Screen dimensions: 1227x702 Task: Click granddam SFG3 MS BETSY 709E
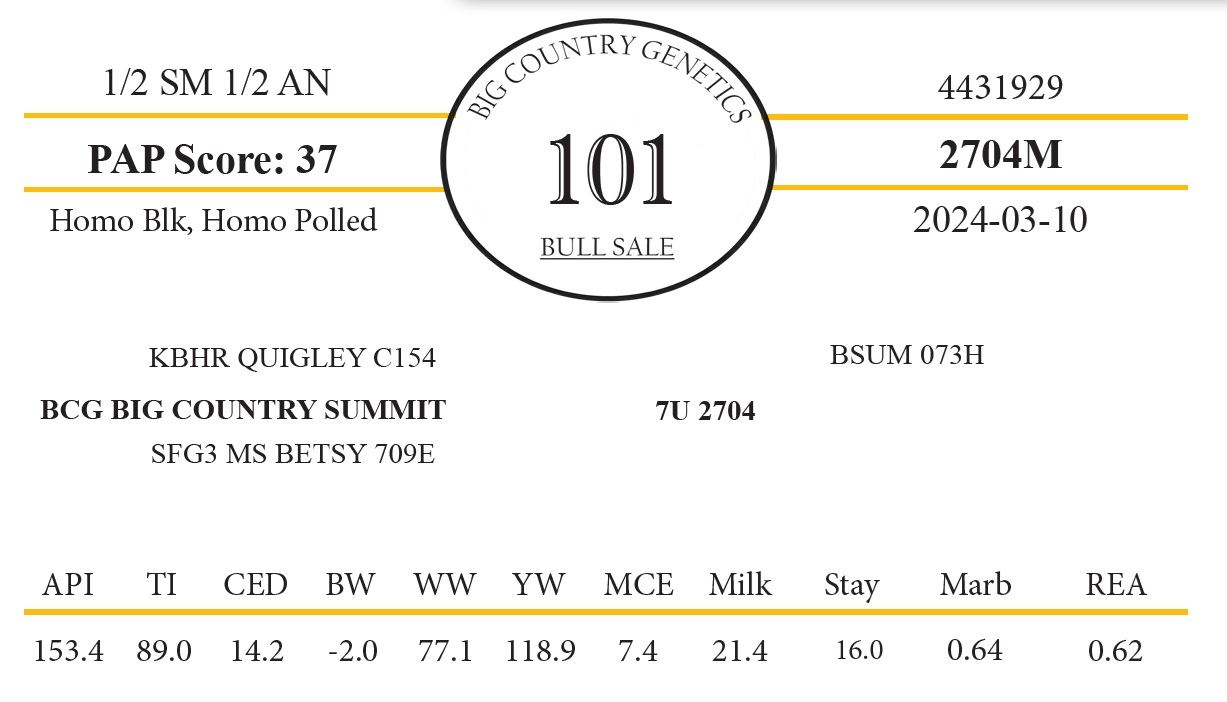click(x=292, y=454)
